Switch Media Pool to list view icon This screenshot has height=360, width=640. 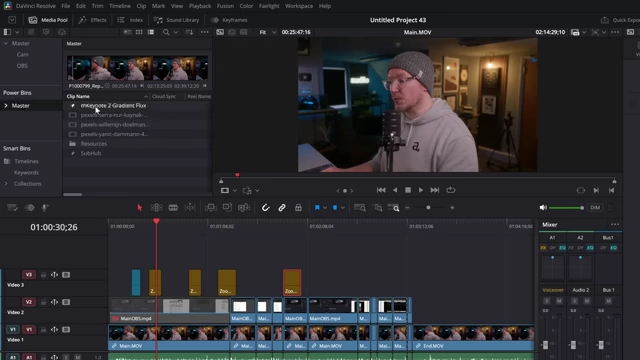(151, 32)
